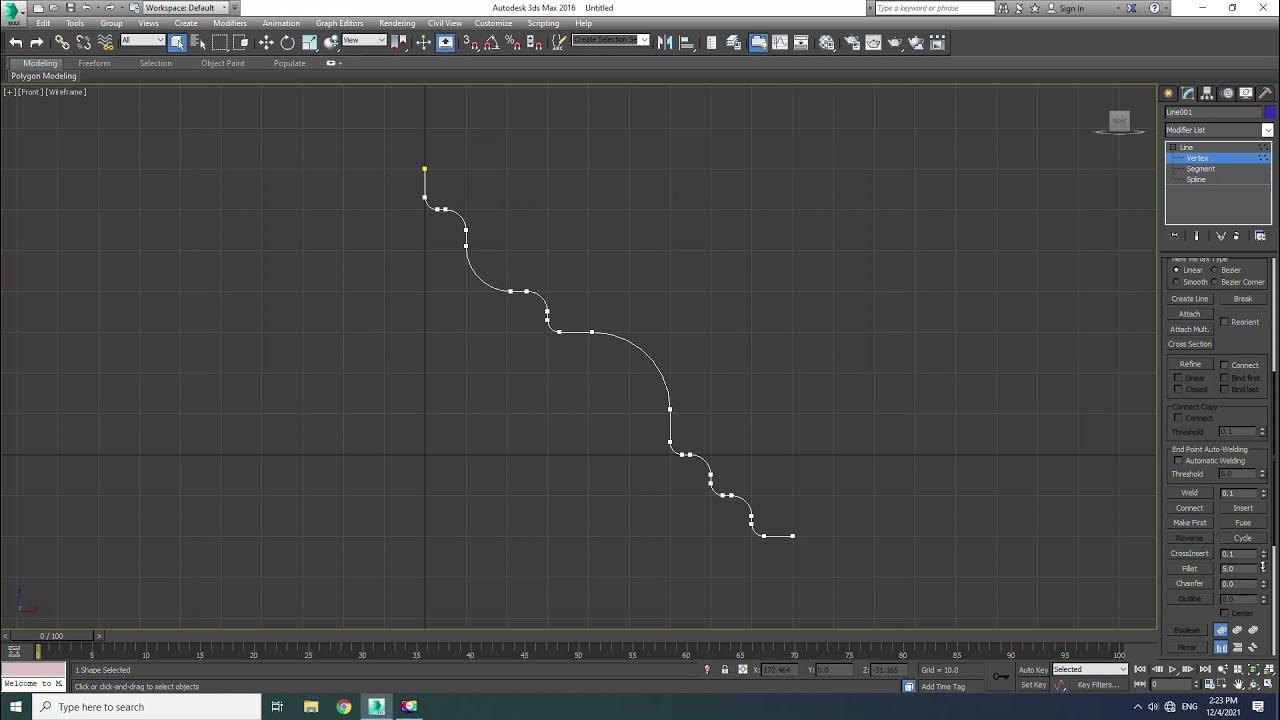Select the Smooth vertex type radio
Image resolution: width=1280 pixels, height=720 pixels.
point(1176,282)
